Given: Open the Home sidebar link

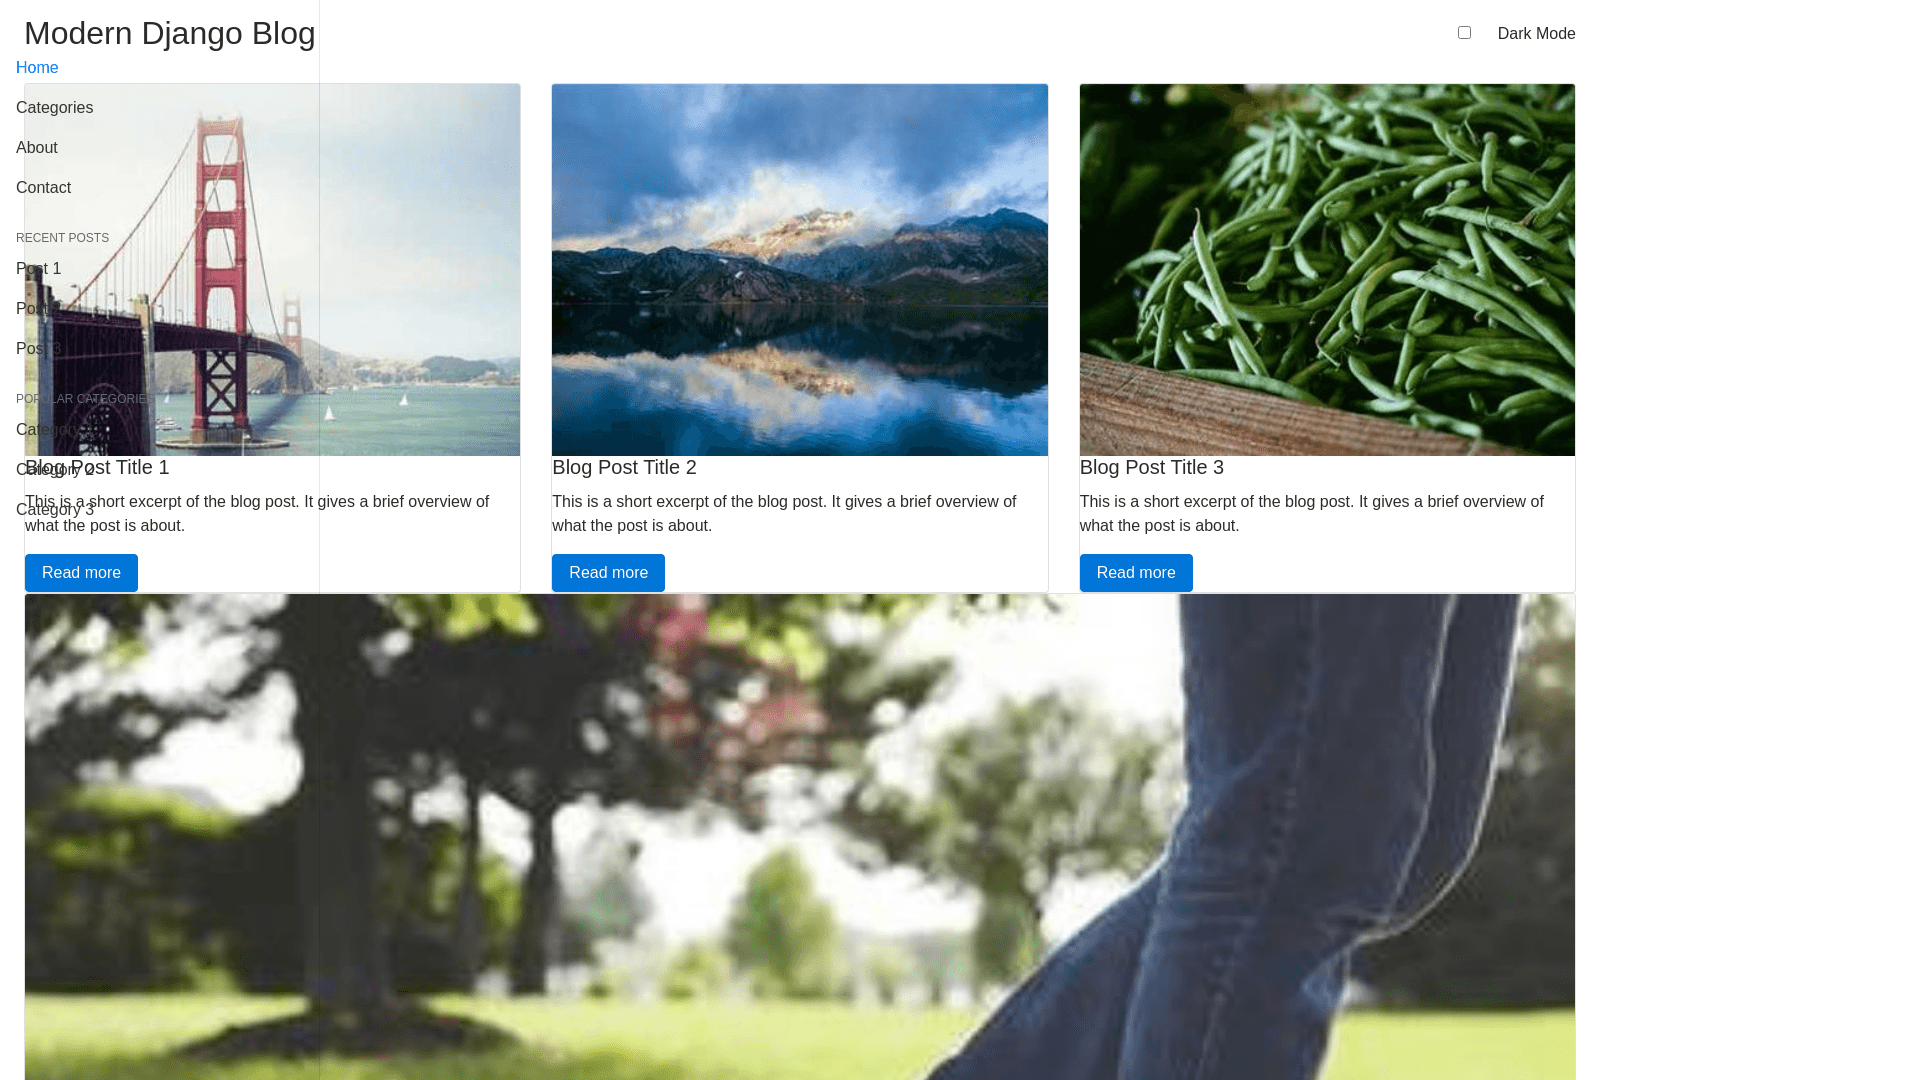Looking at the screenshot, I should click(x=37, y=68).
